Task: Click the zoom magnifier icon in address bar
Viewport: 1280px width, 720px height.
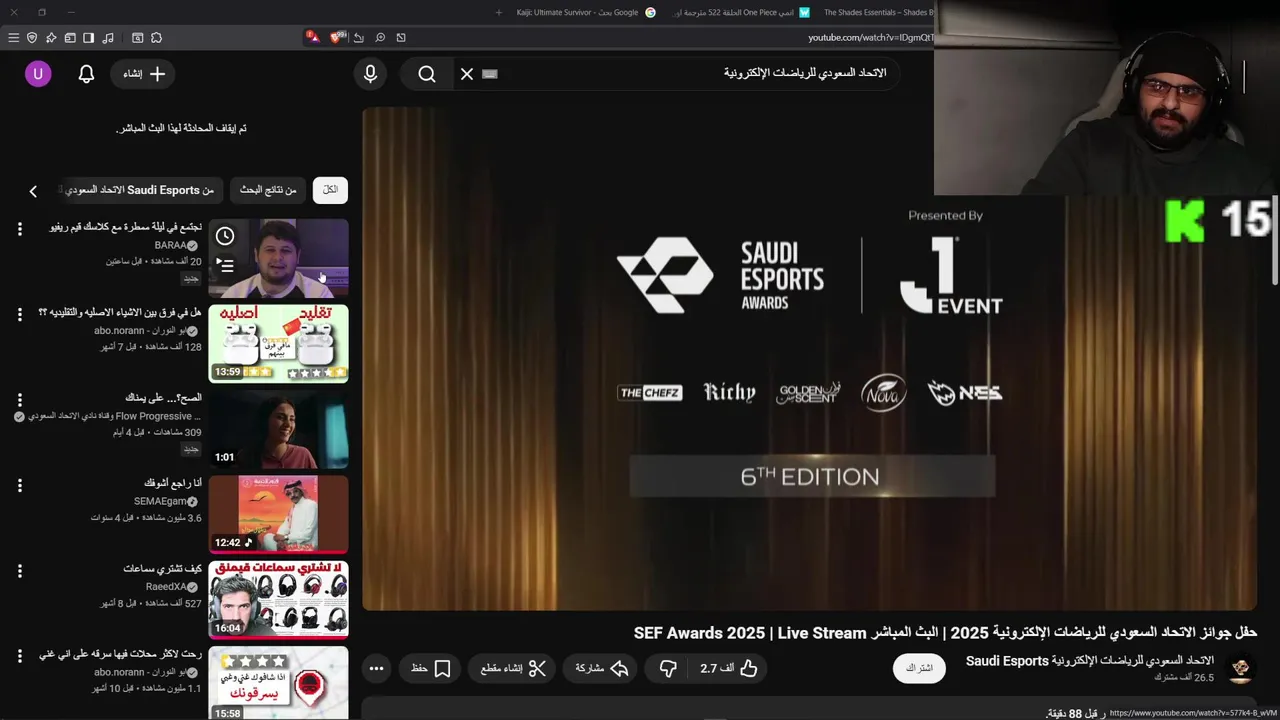Action: pos(380,38)
